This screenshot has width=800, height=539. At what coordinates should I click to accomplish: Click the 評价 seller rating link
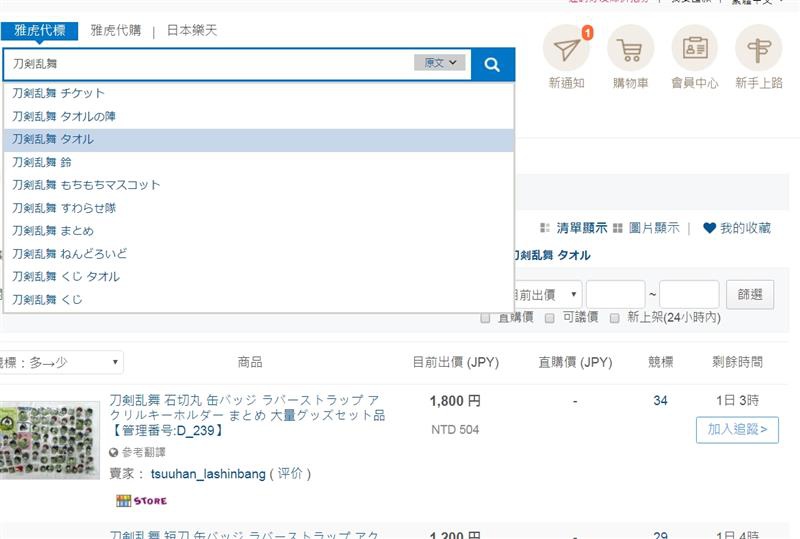click(290, 474)
